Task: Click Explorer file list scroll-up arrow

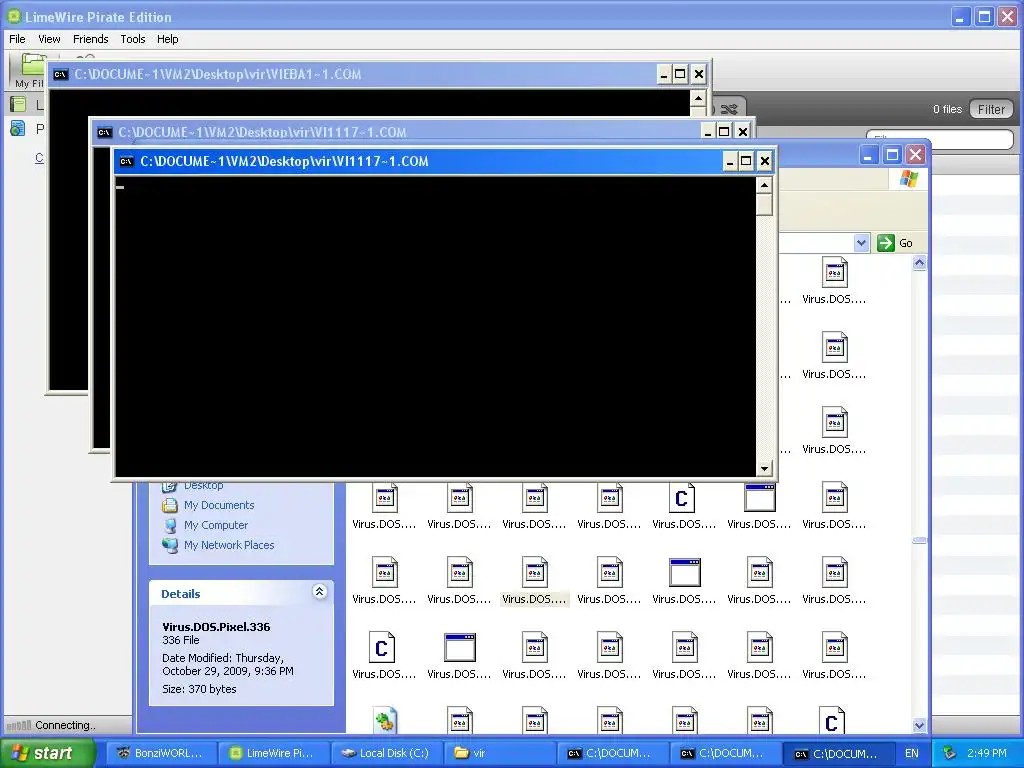Action: pos(920,263)
